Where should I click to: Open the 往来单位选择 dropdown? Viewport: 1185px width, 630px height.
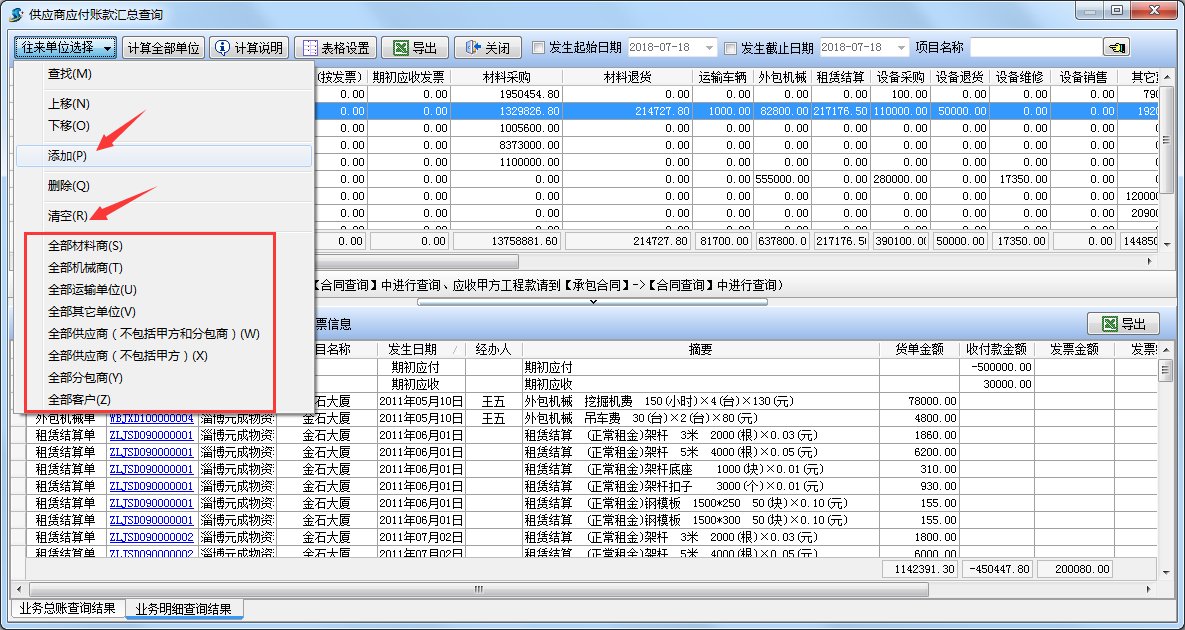point(62,47)
